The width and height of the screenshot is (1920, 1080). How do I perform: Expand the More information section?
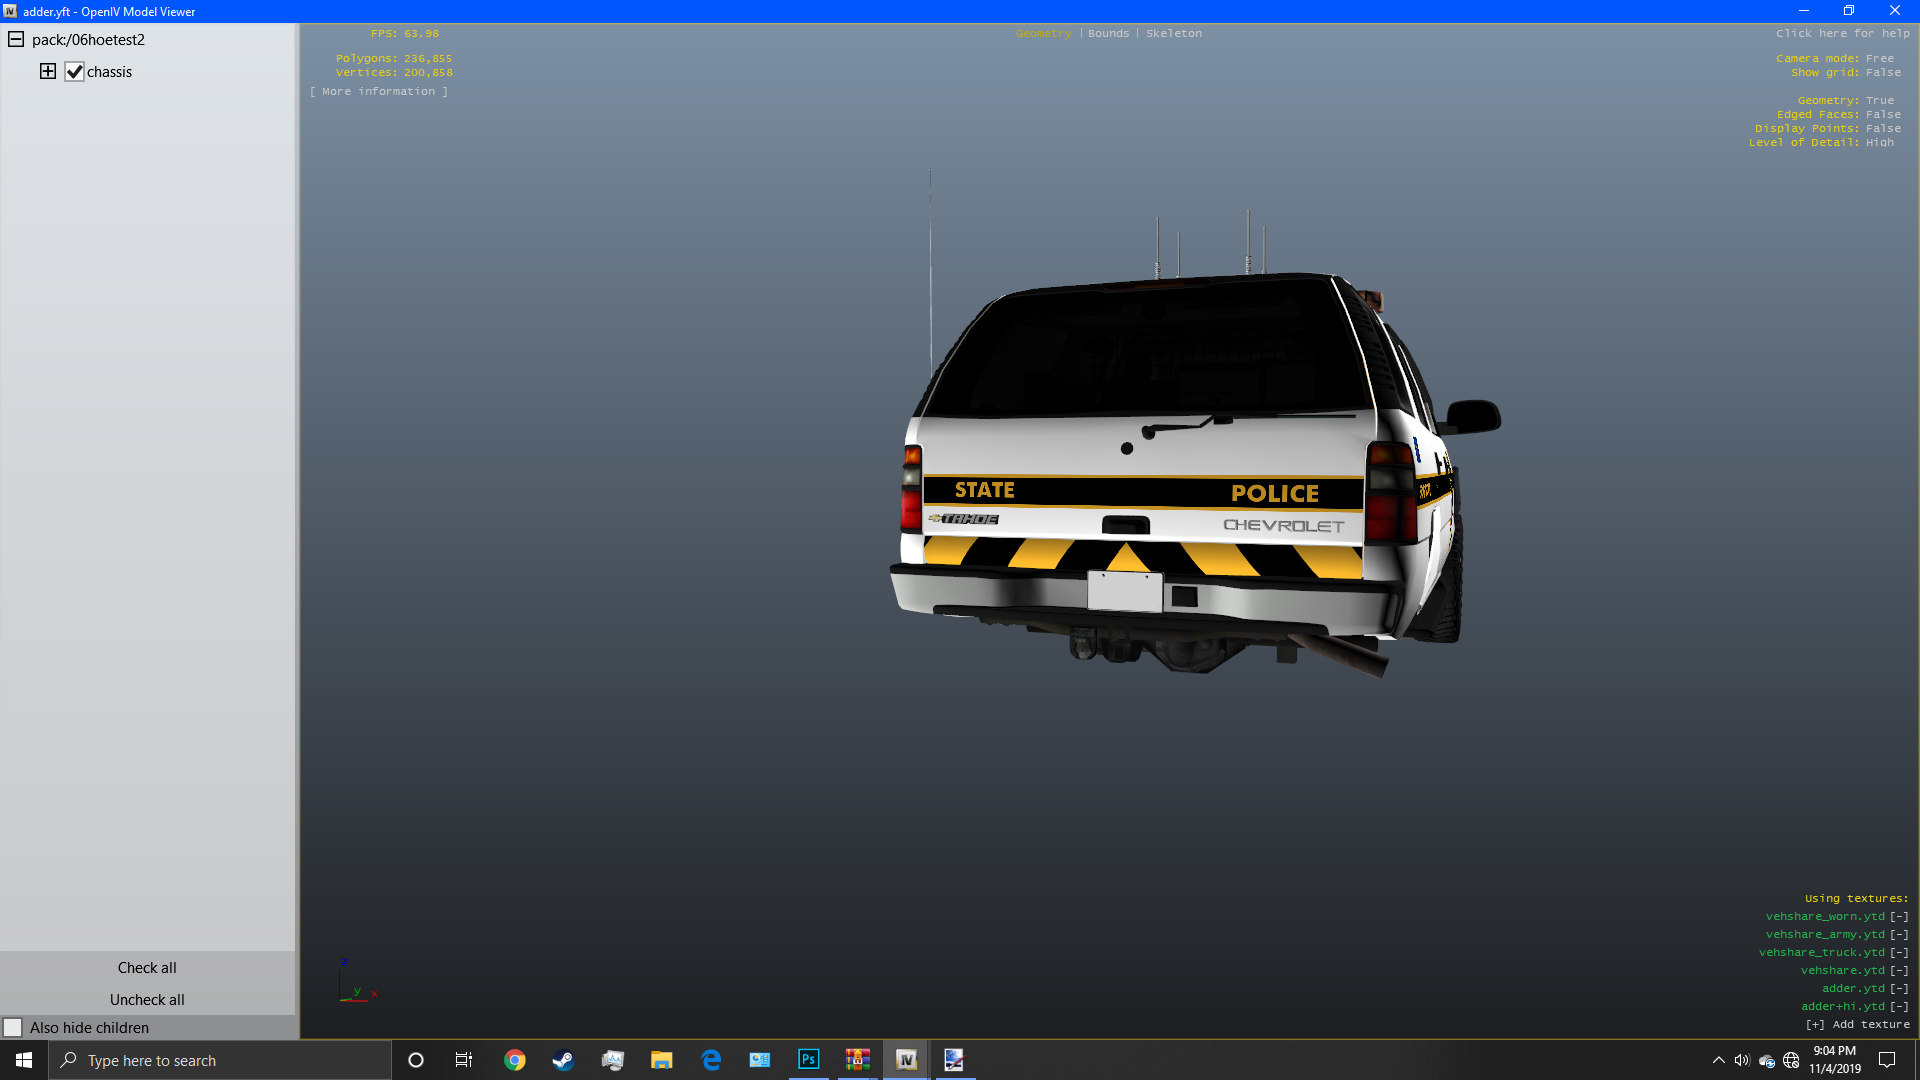(378, 91)
